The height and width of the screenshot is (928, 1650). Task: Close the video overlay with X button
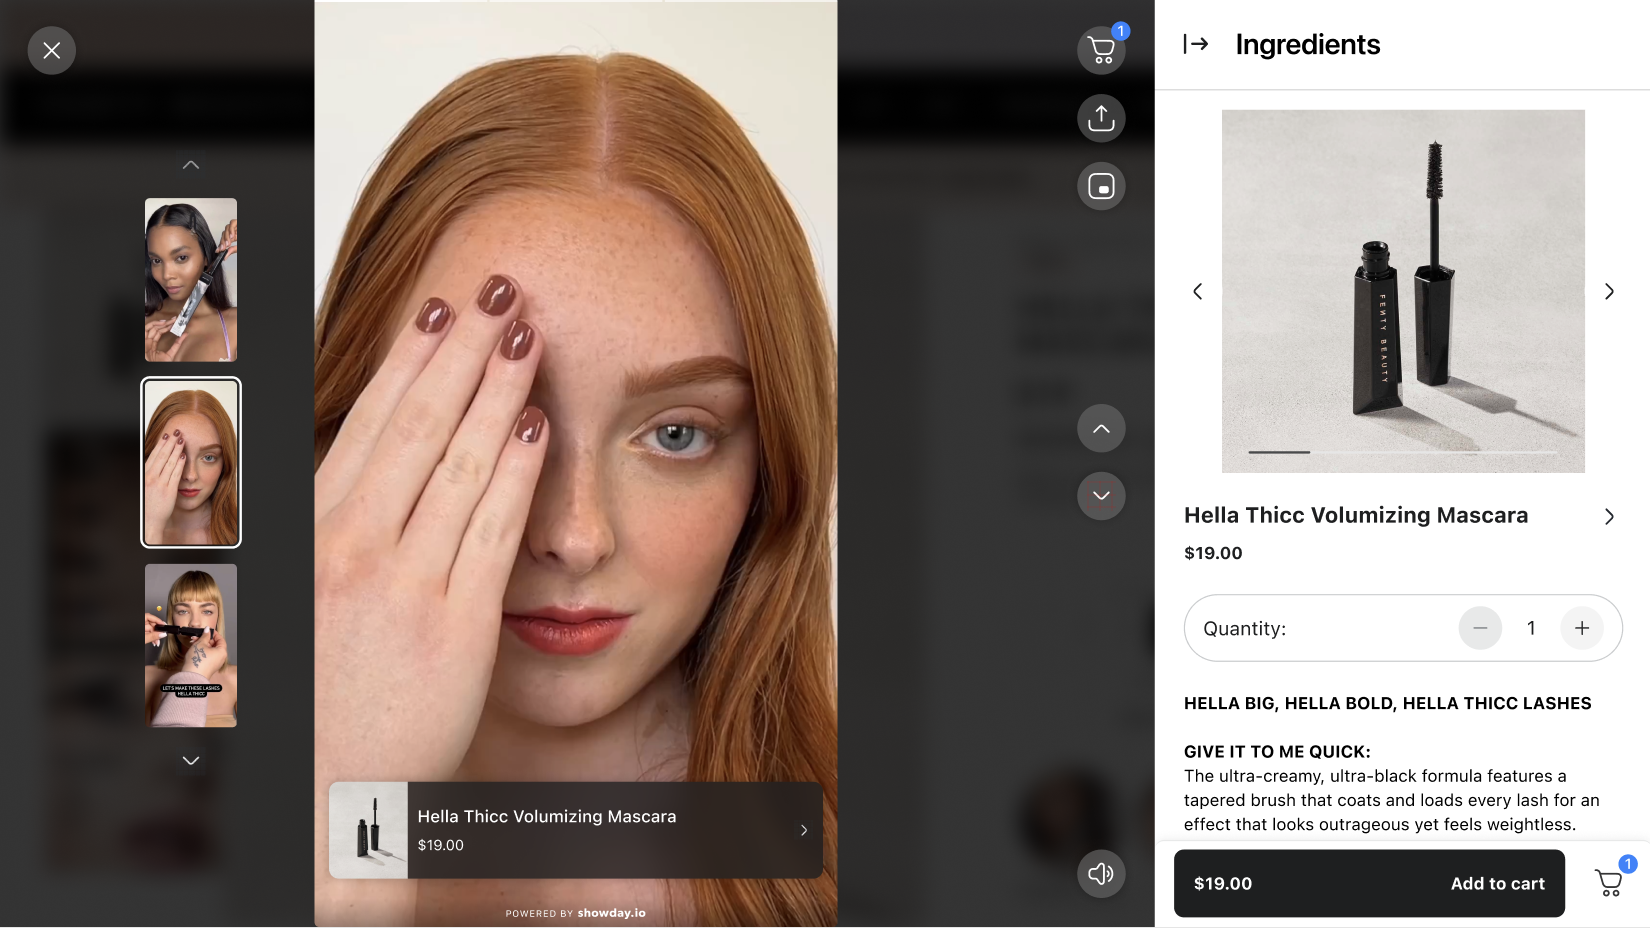coord(52,51)
